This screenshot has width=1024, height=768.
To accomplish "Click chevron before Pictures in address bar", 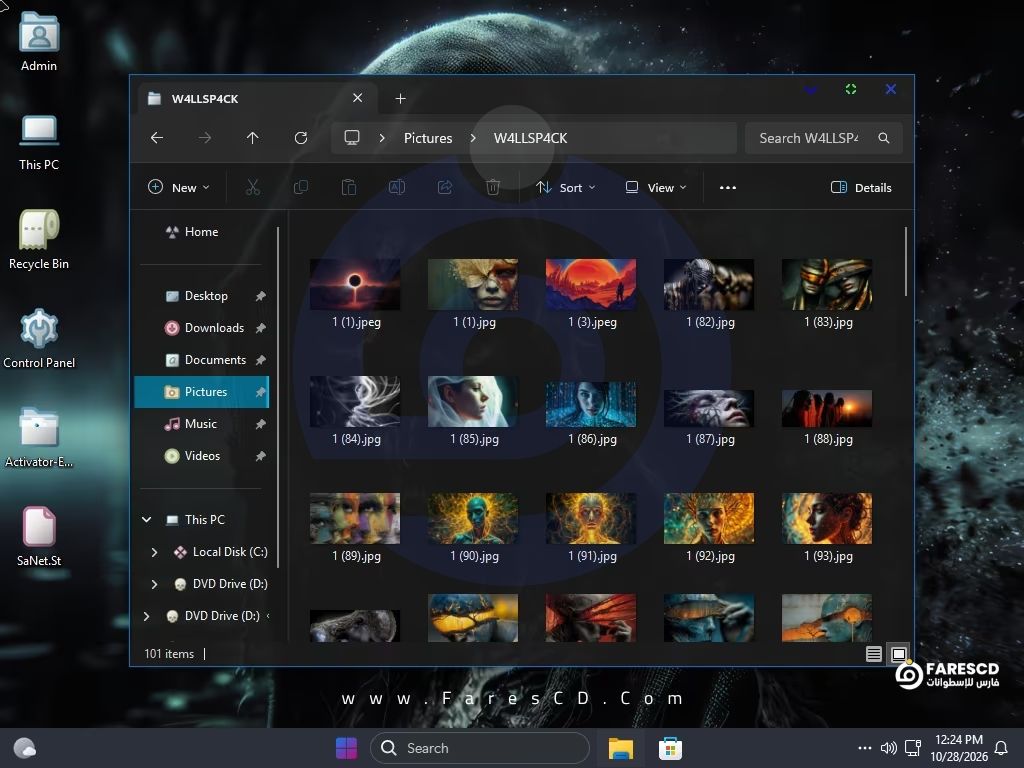I will [x=382, y=138].
